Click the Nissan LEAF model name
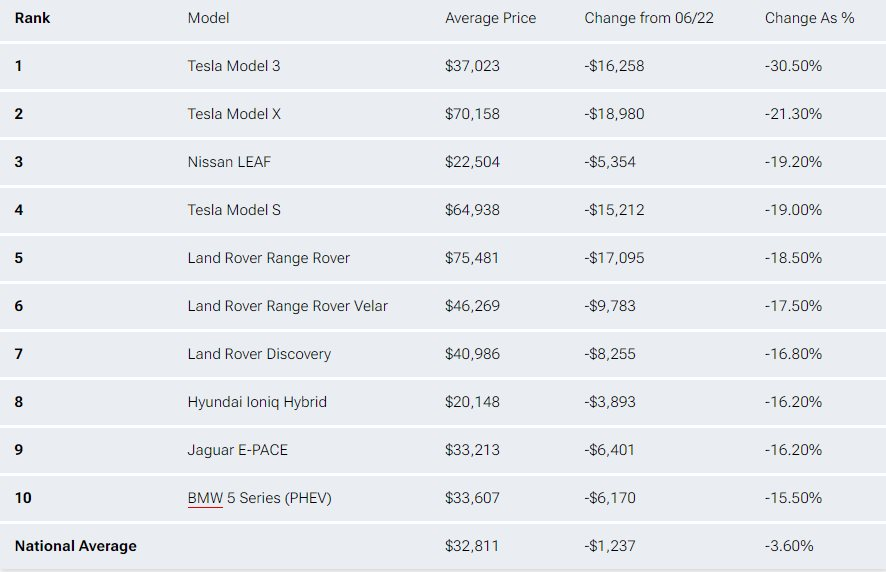 click(x=229, y=162)
